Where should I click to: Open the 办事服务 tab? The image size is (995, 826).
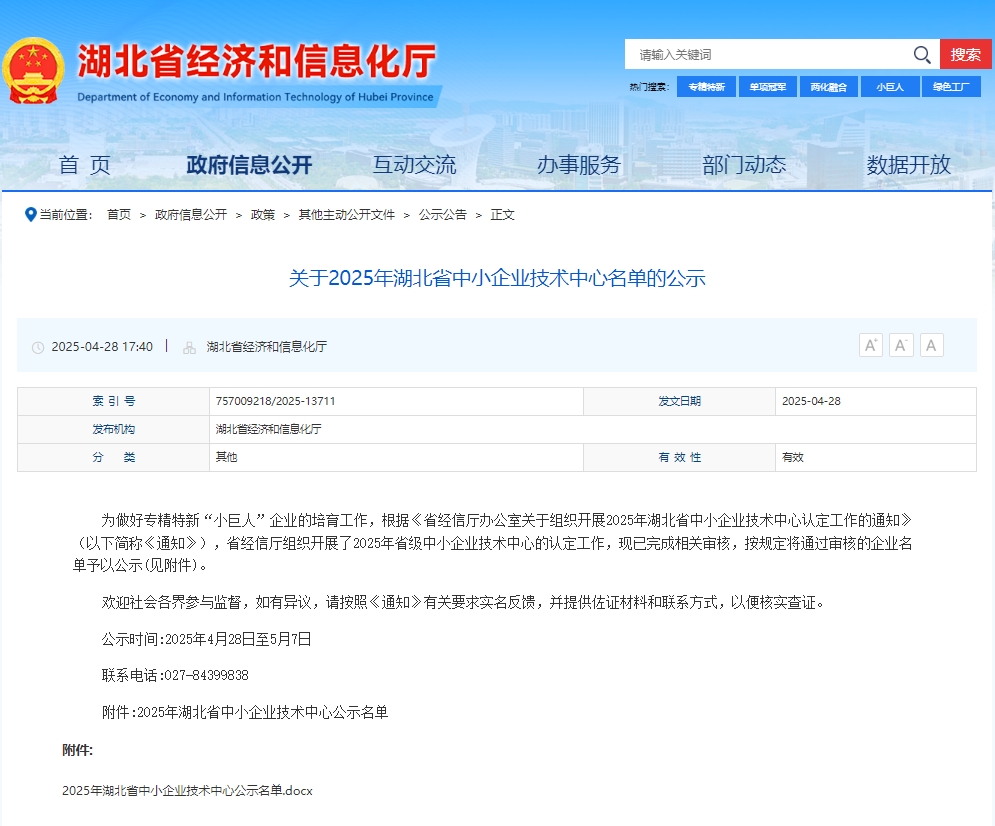[579, 165]
